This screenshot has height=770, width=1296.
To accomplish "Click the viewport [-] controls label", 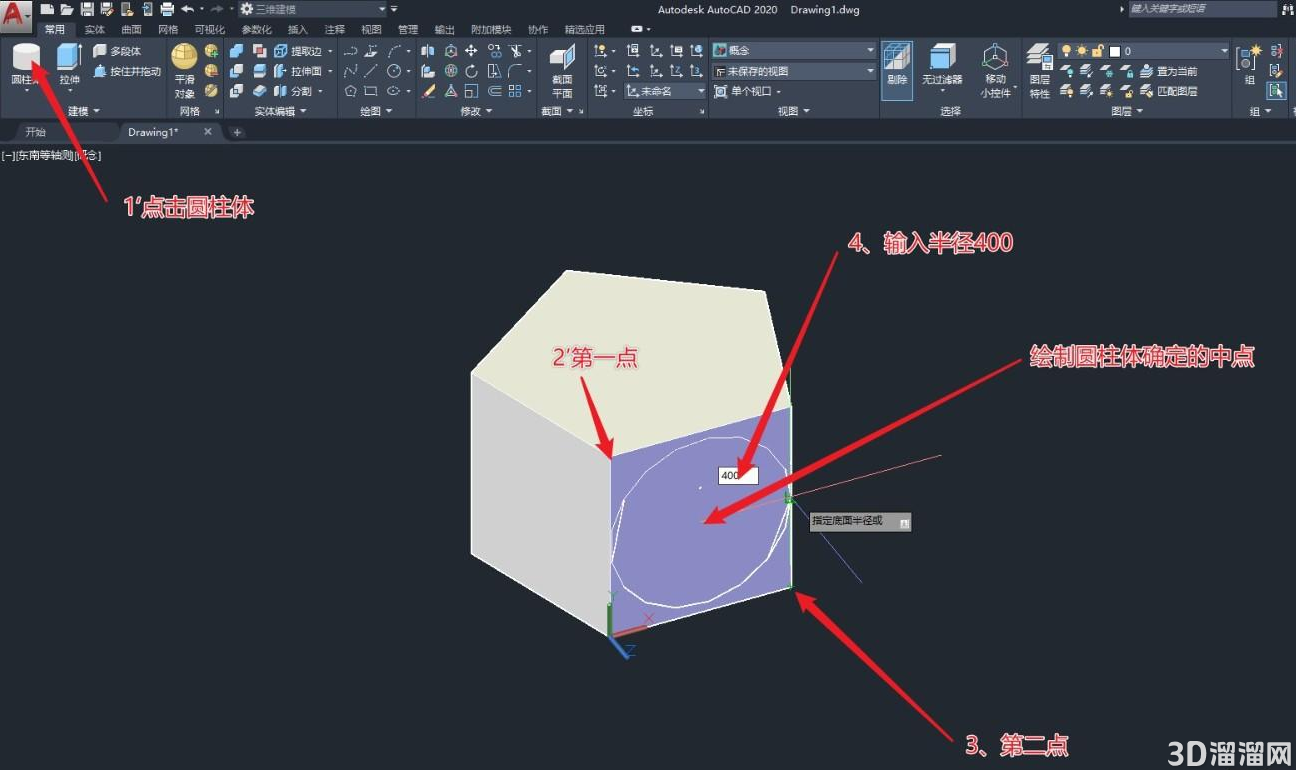I will click(8, 155).
